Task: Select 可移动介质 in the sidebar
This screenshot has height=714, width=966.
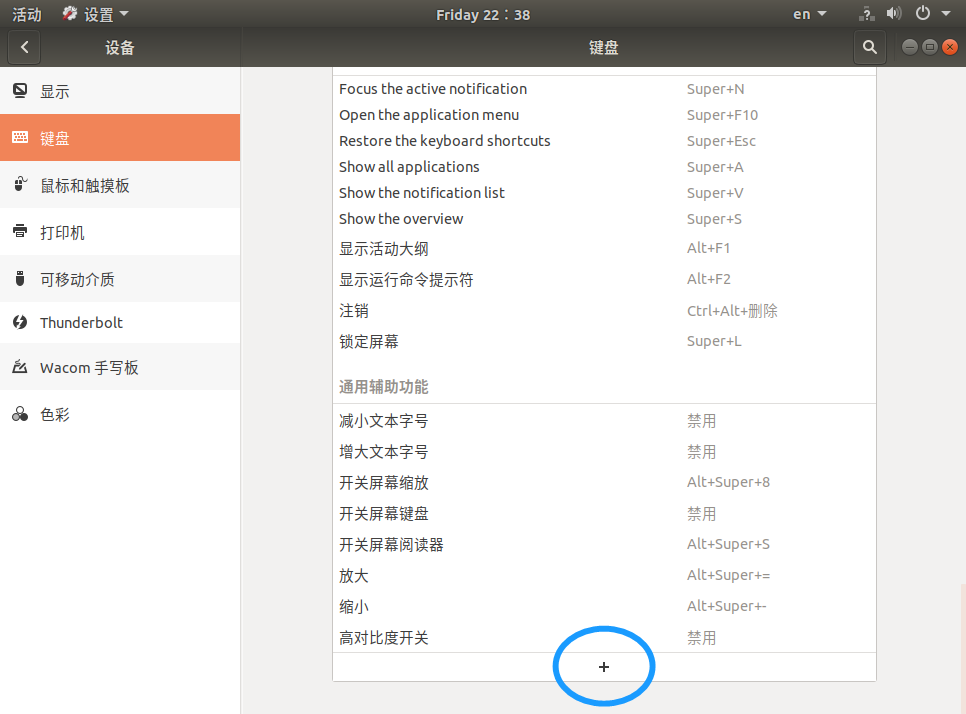Action: pyautogui.click(x=120, y=278)
